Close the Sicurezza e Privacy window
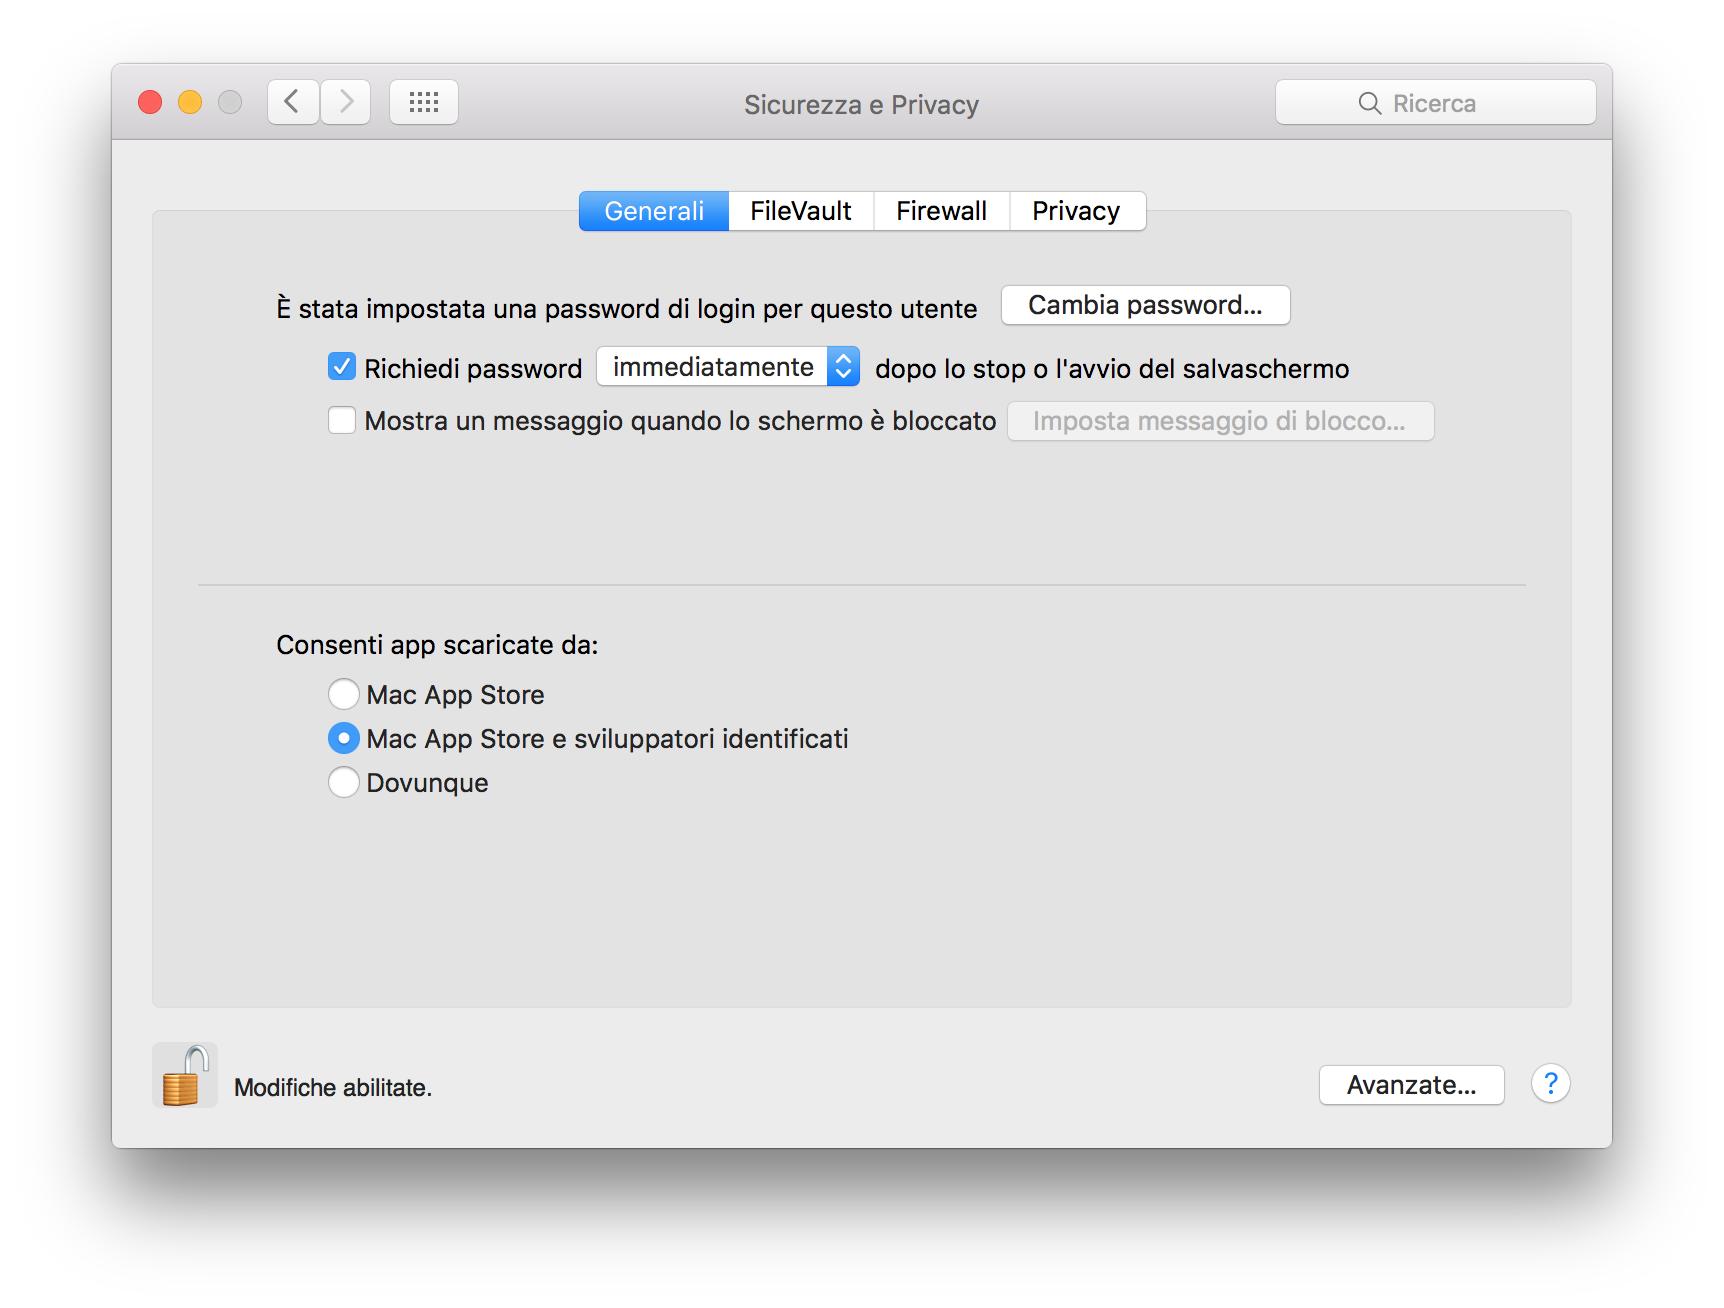Viewport: 1724px width, 1308px height. point(150,102)
